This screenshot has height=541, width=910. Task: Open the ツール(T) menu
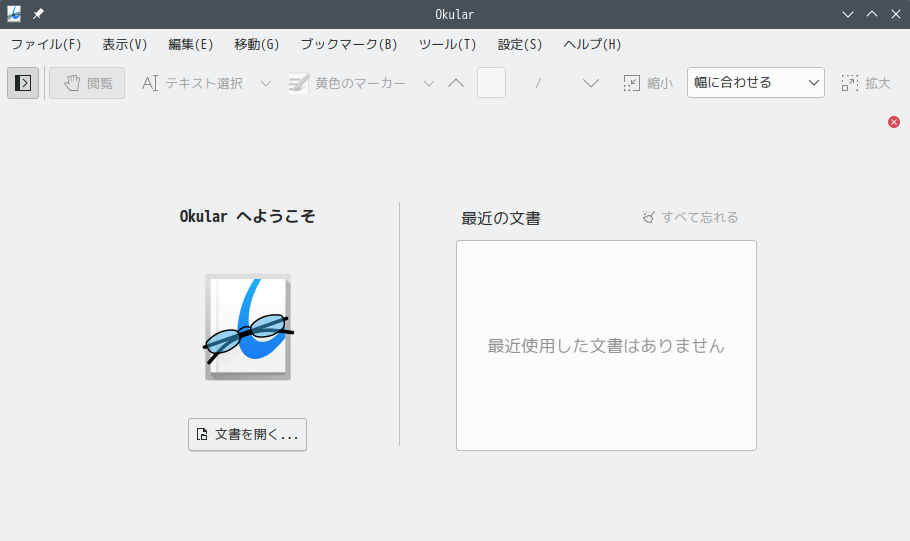tap(447, 45)
